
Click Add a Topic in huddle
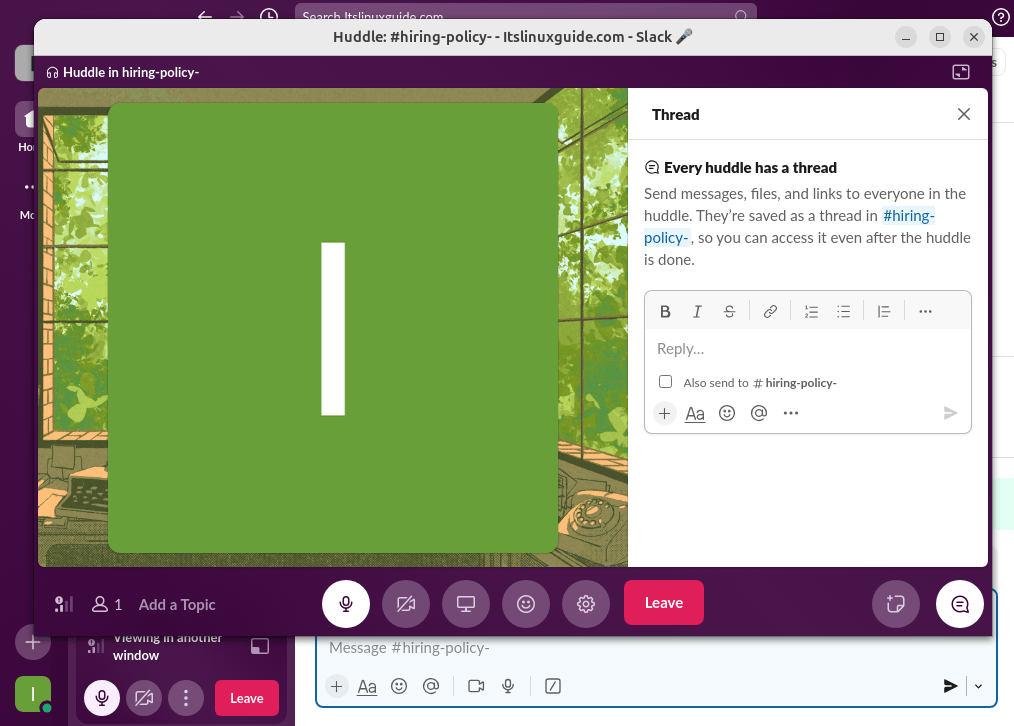tap(177, 604)
